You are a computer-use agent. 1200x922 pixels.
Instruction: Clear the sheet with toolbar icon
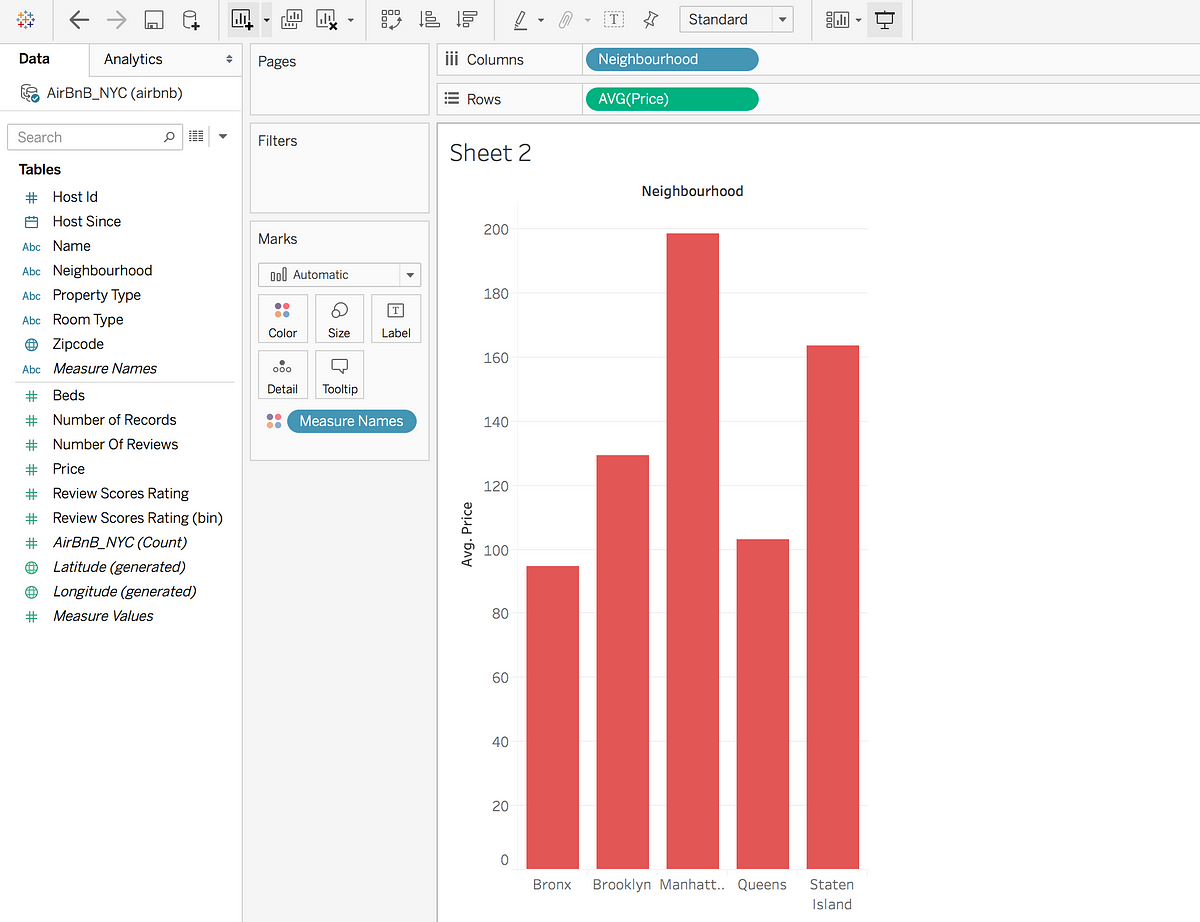click(326, 19)
